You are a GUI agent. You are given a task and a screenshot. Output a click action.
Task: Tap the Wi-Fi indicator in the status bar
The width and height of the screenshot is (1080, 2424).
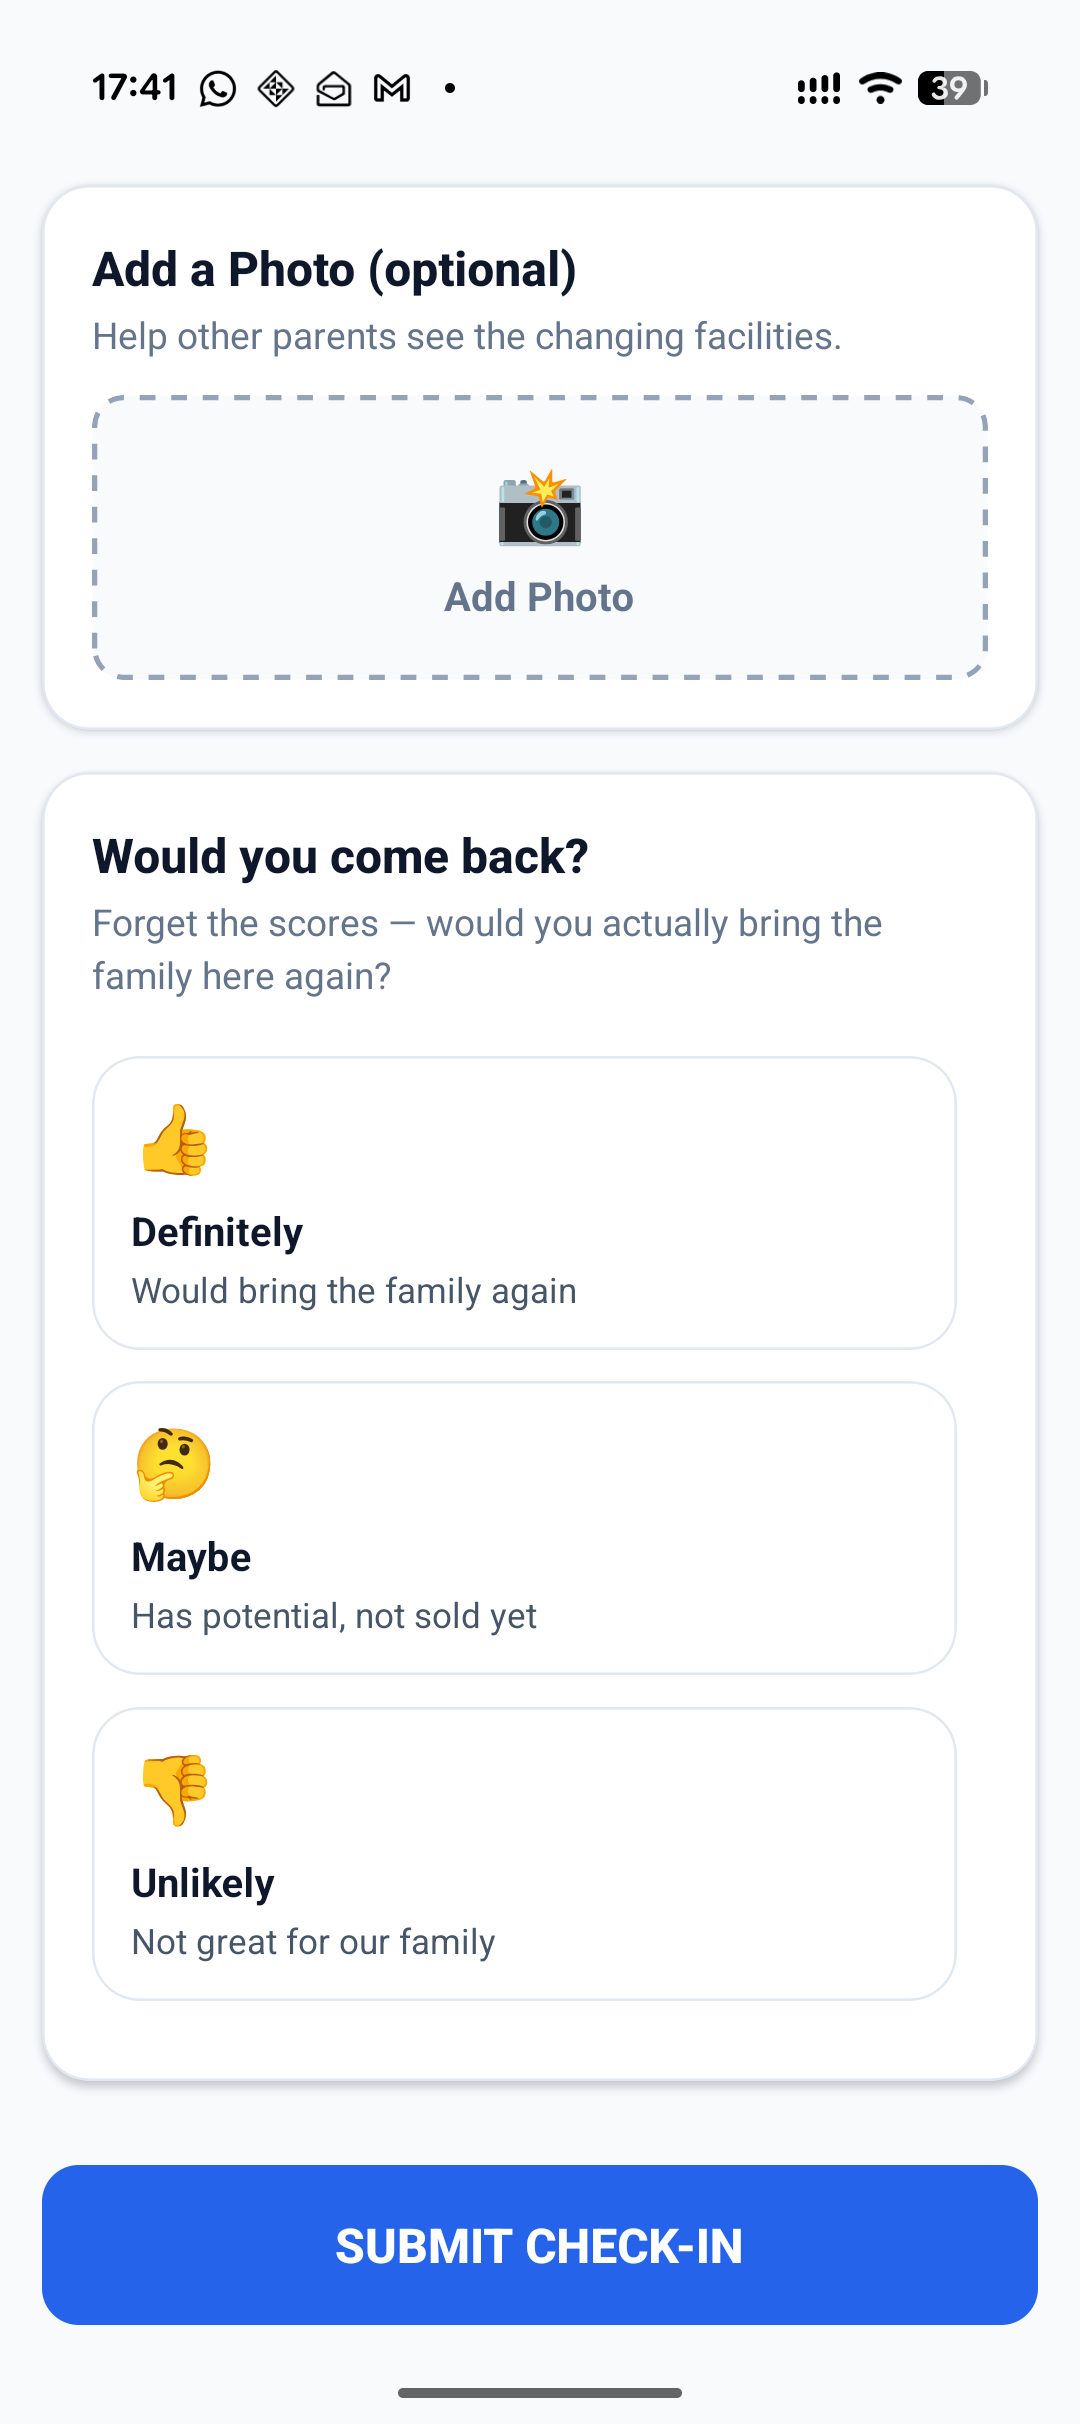click(x=878, y=87)
